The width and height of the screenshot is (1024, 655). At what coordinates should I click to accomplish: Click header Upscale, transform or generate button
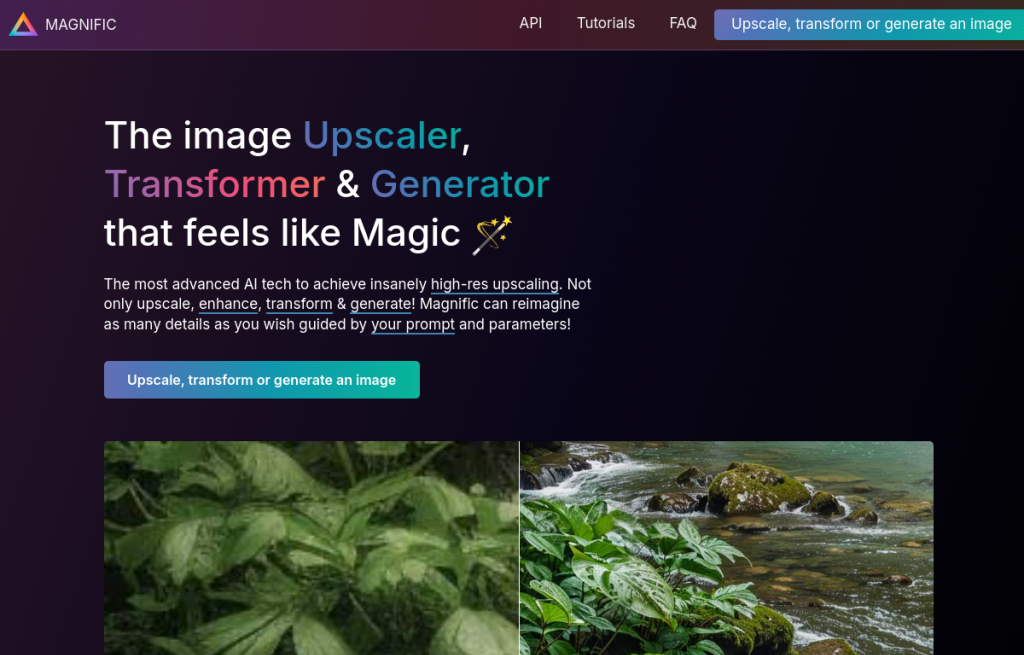point(869,24)
